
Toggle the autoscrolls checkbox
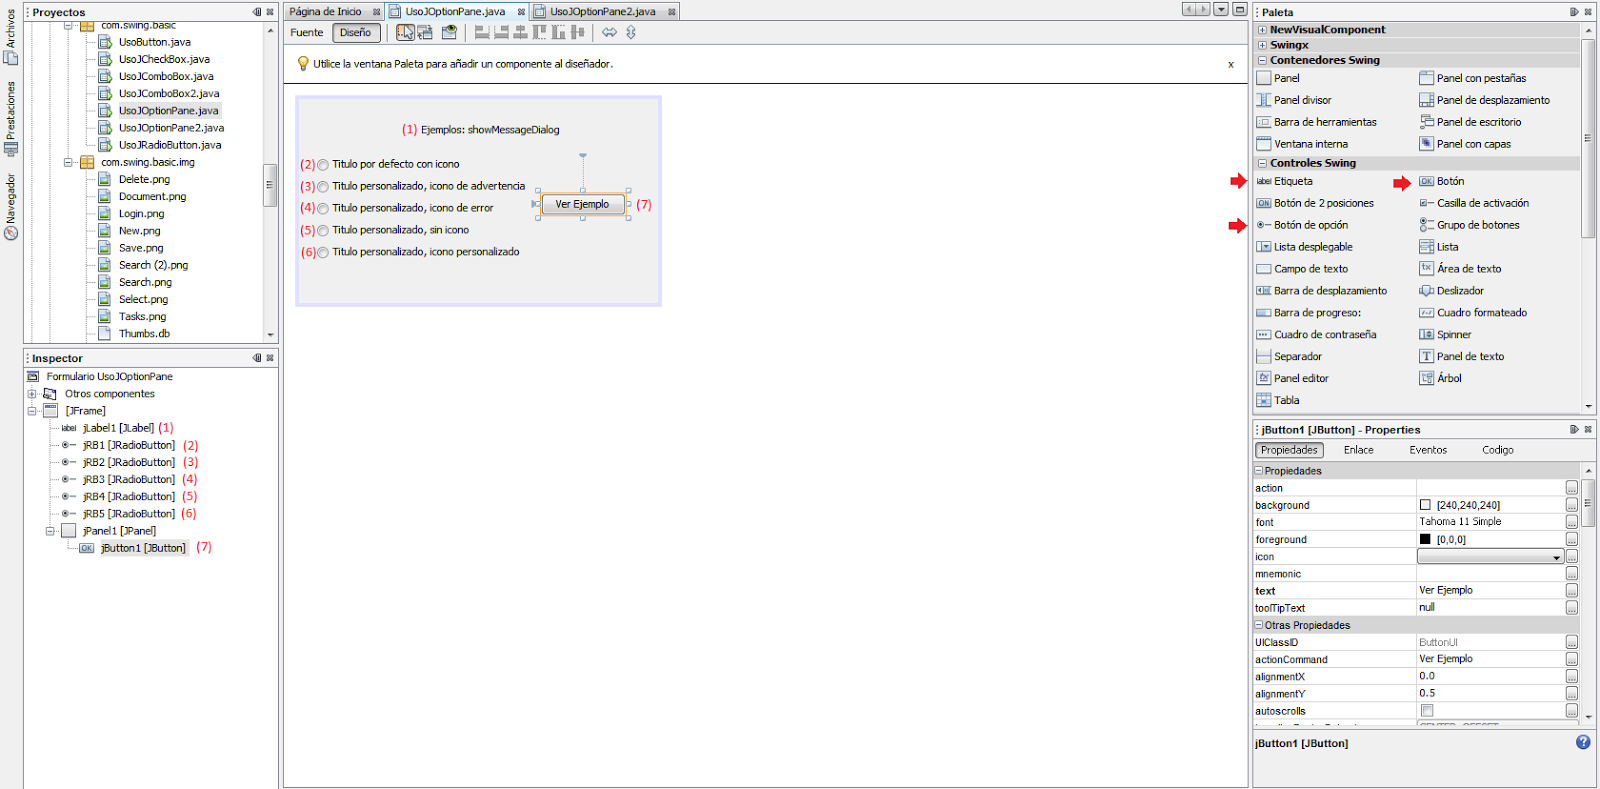point(1427,711)
